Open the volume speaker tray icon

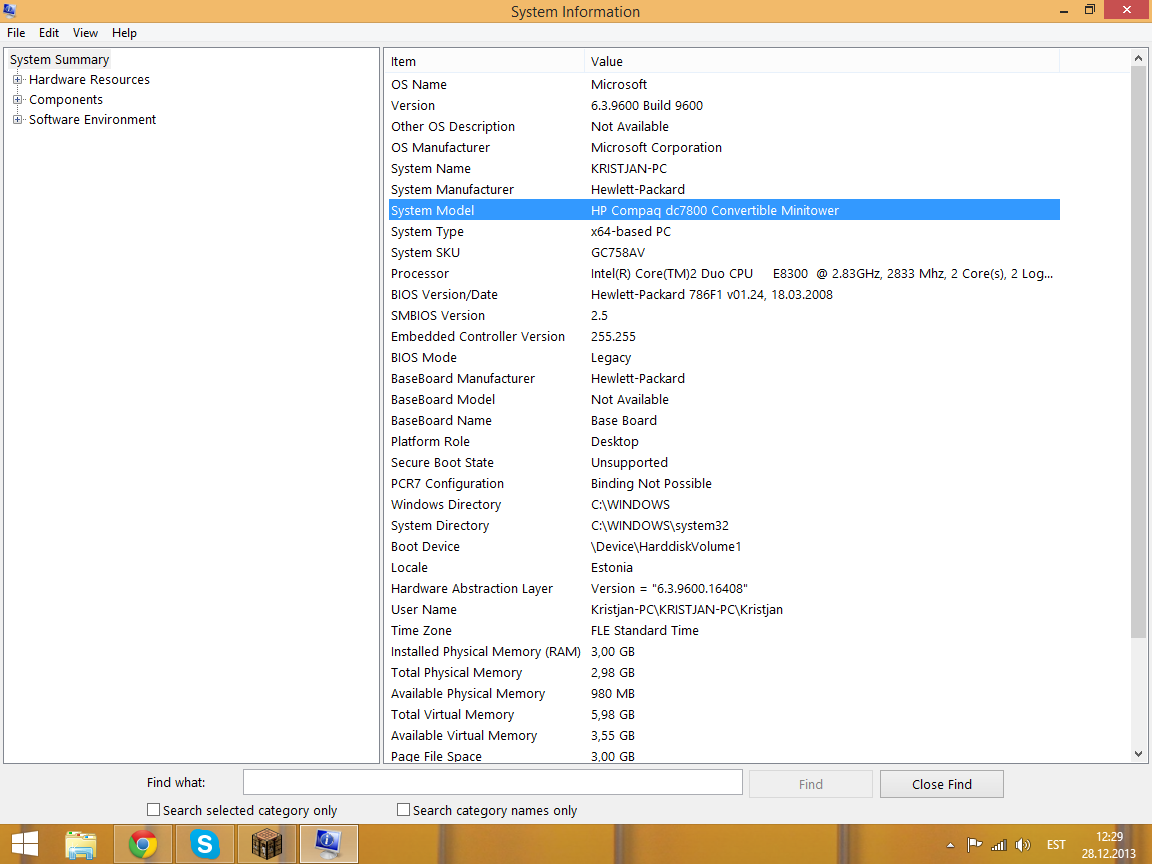(x=1023, y=845)
